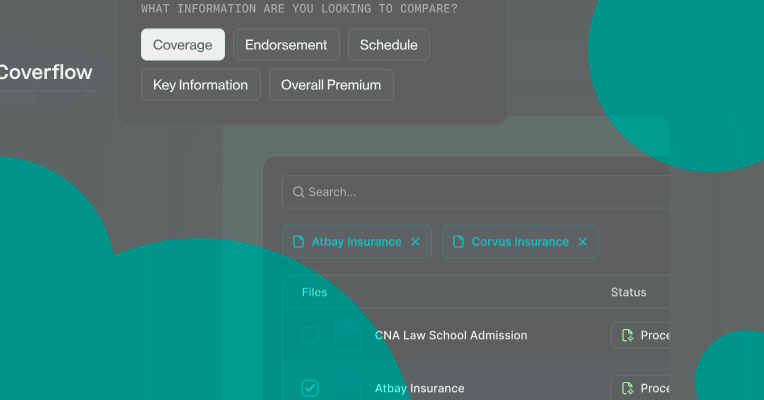Click the magnifier icon in search box
This screenshot has height=400, width=764.
(x=298, y=192)
